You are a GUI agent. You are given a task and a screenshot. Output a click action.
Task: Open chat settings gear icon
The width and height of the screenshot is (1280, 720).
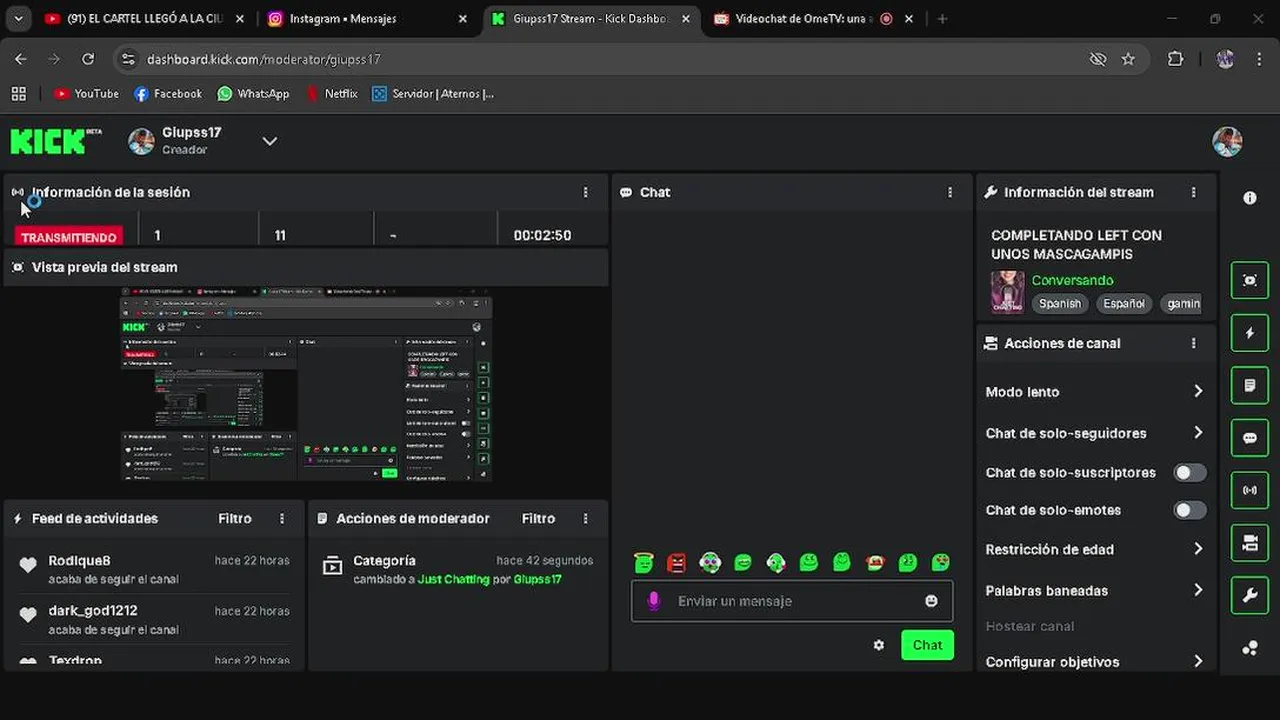point(878,645)
